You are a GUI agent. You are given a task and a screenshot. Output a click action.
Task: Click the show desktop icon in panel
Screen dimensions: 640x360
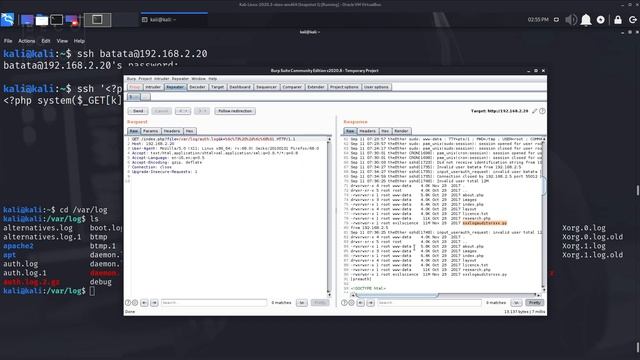coord(27,20)
